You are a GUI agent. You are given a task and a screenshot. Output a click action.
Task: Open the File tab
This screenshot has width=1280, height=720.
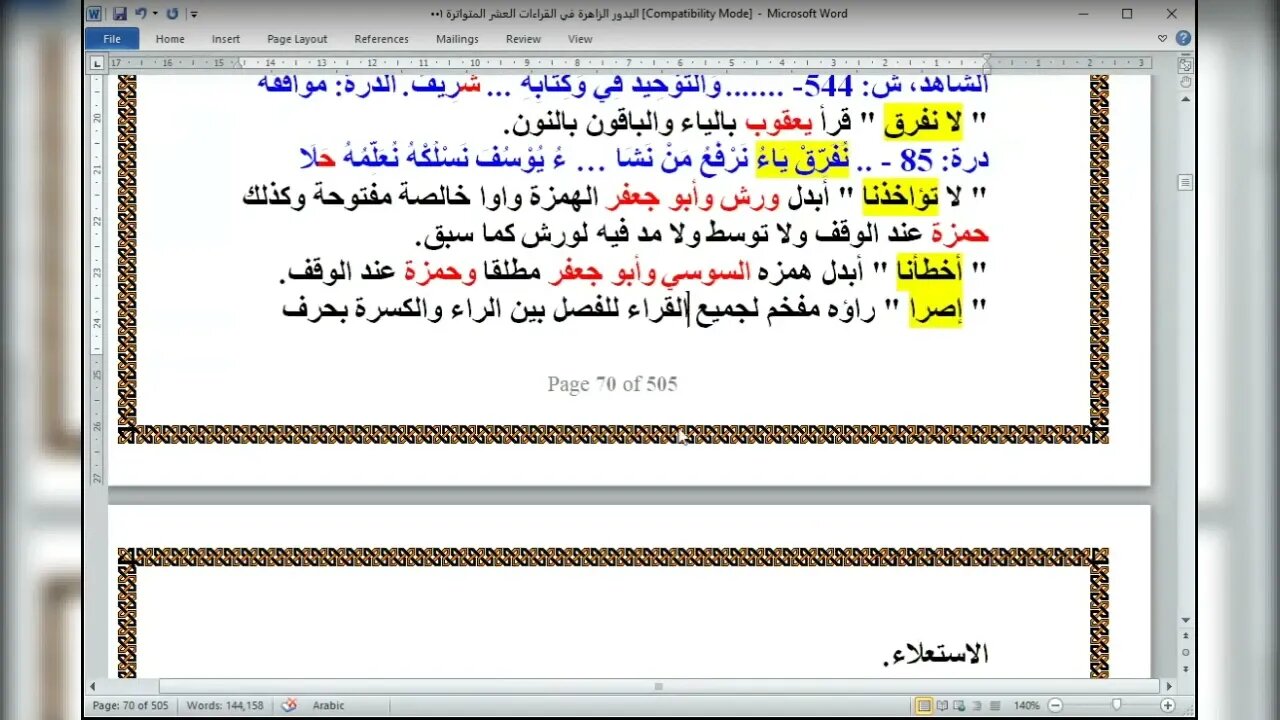[112, 39]
